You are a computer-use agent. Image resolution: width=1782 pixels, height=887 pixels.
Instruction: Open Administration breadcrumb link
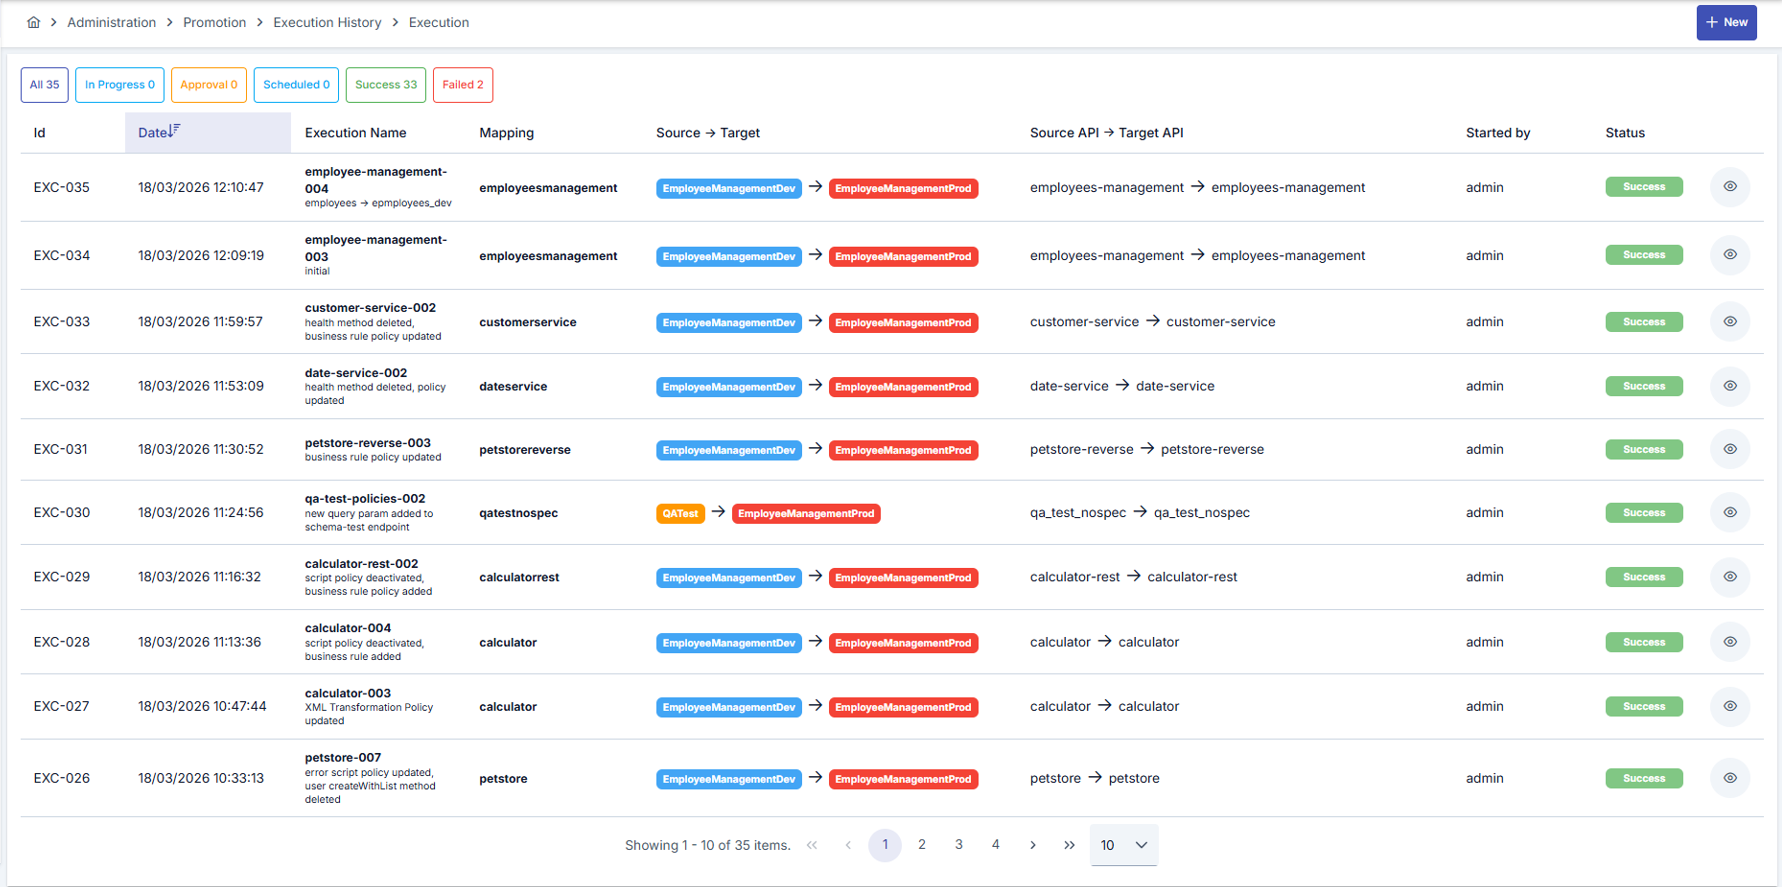(x=111, y=22)
